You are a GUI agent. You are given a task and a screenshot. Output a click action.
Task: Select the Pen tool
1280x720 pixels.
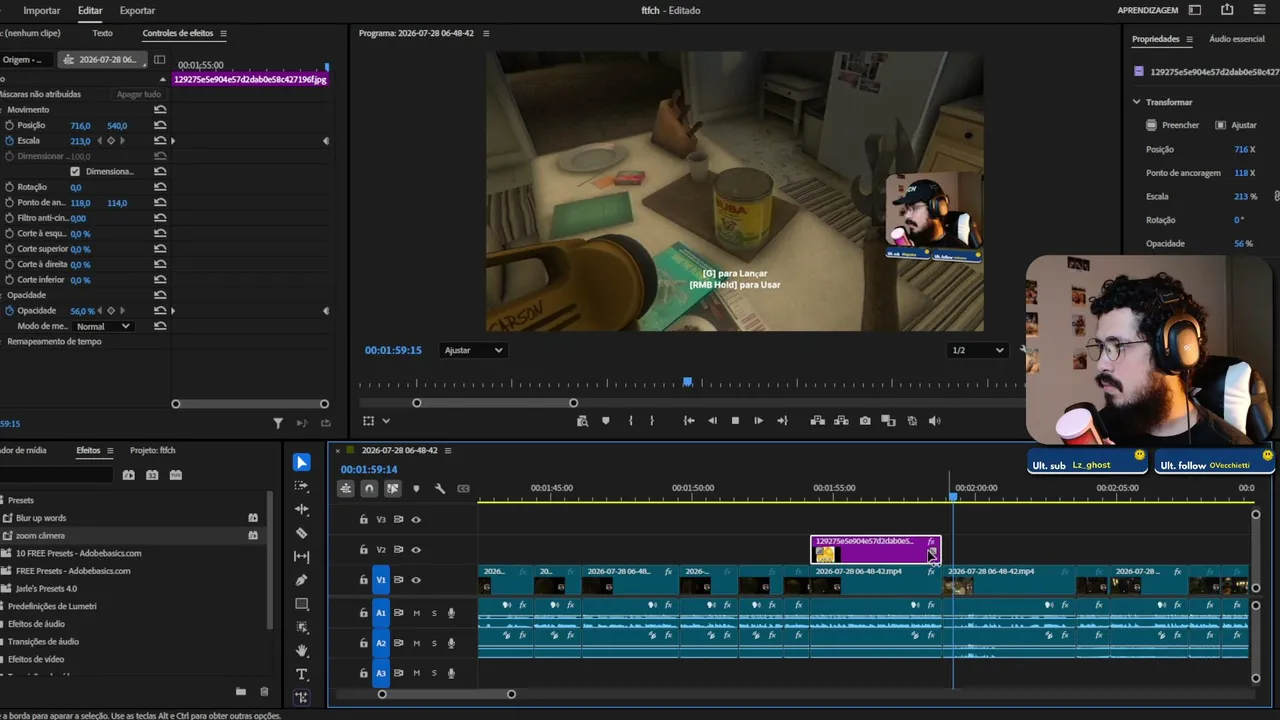[x=302, y=580]
